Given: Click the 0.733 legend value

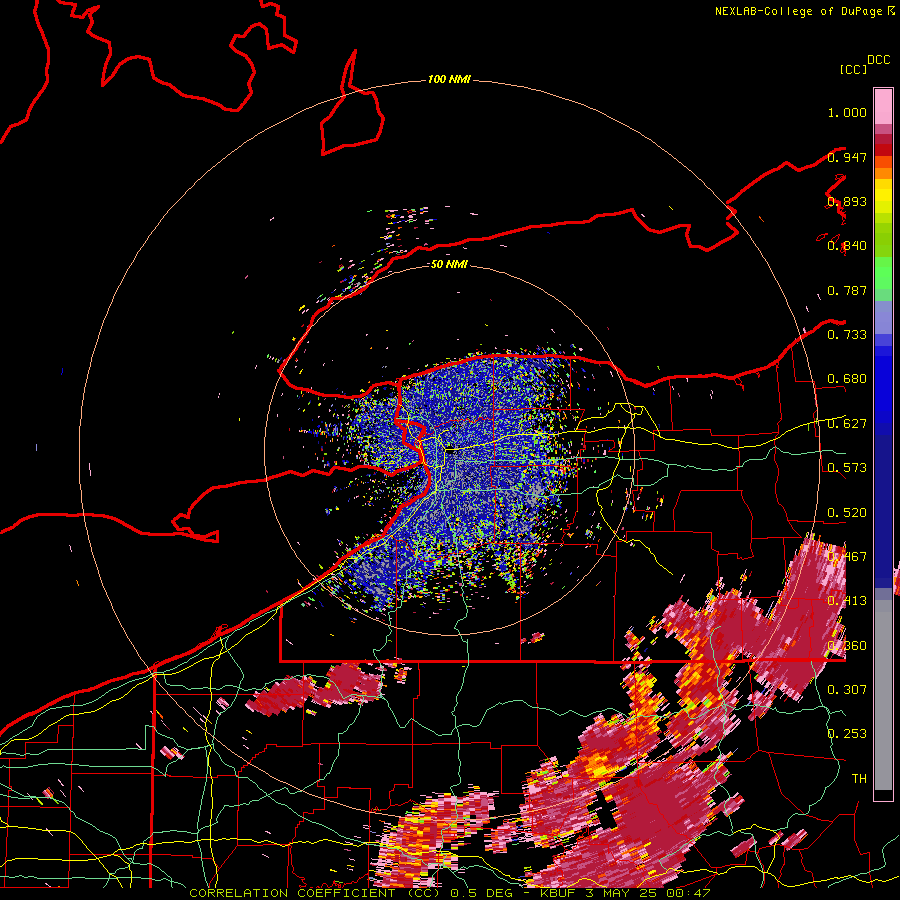Looking at the screenshot, I should coord(847,335).
